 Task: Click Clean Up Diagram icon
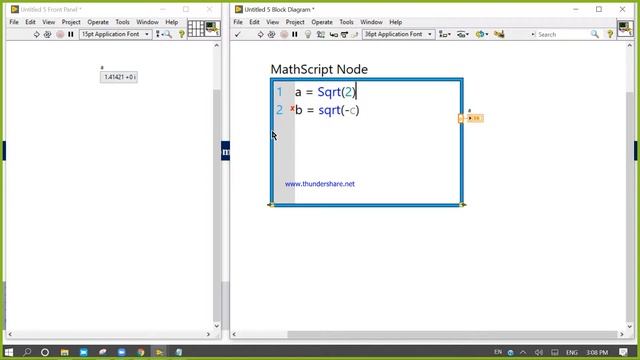coord(499,35)
